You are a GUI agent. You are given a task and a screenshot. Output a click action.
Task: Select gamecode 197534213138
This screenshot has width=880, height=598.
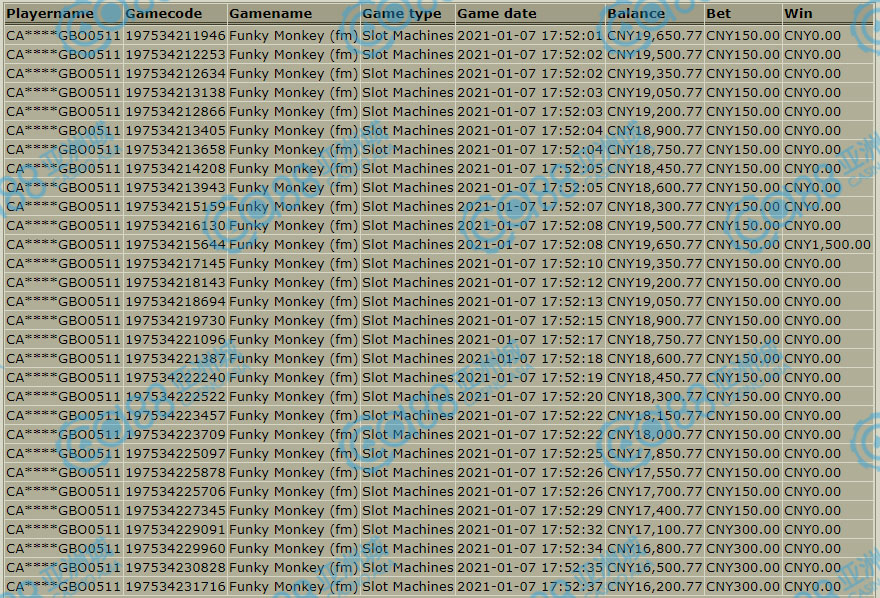pyautogui.click(x=175, y=93)
